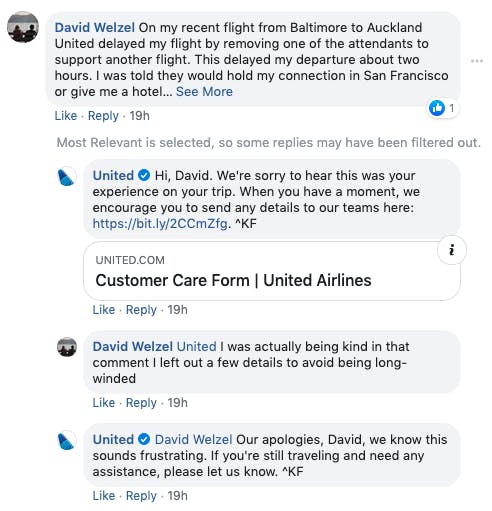This screenshot has height=511, width=492.
Task: Open David Welzel's name on the top comment
Action: pos(95,27)
